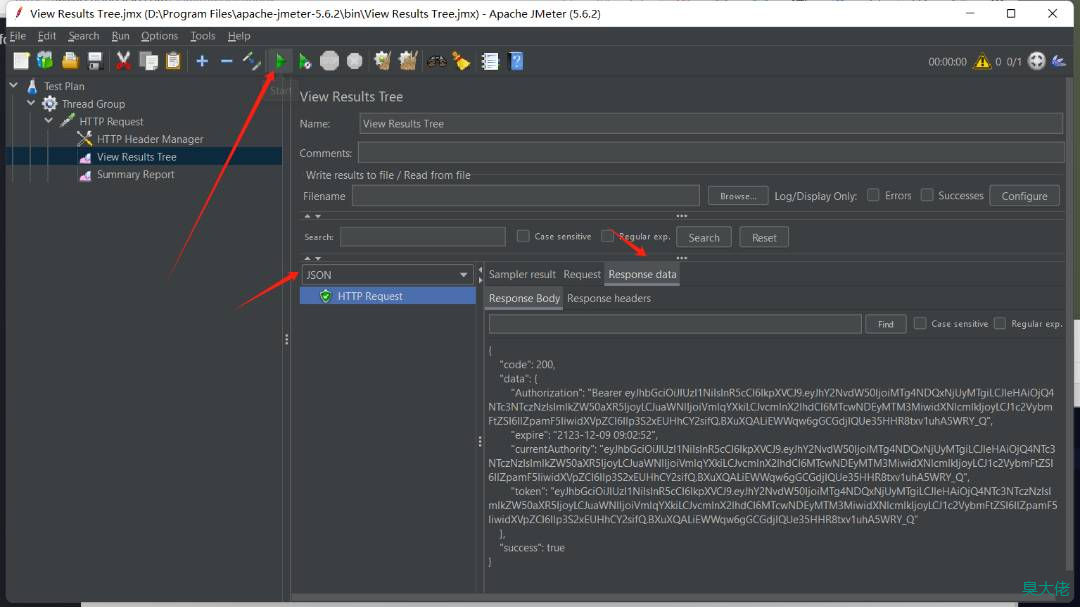Click the Stop test icon
Image resolution: width=1080 pixels, height=607 pixels.
click(x=330, y=61)
